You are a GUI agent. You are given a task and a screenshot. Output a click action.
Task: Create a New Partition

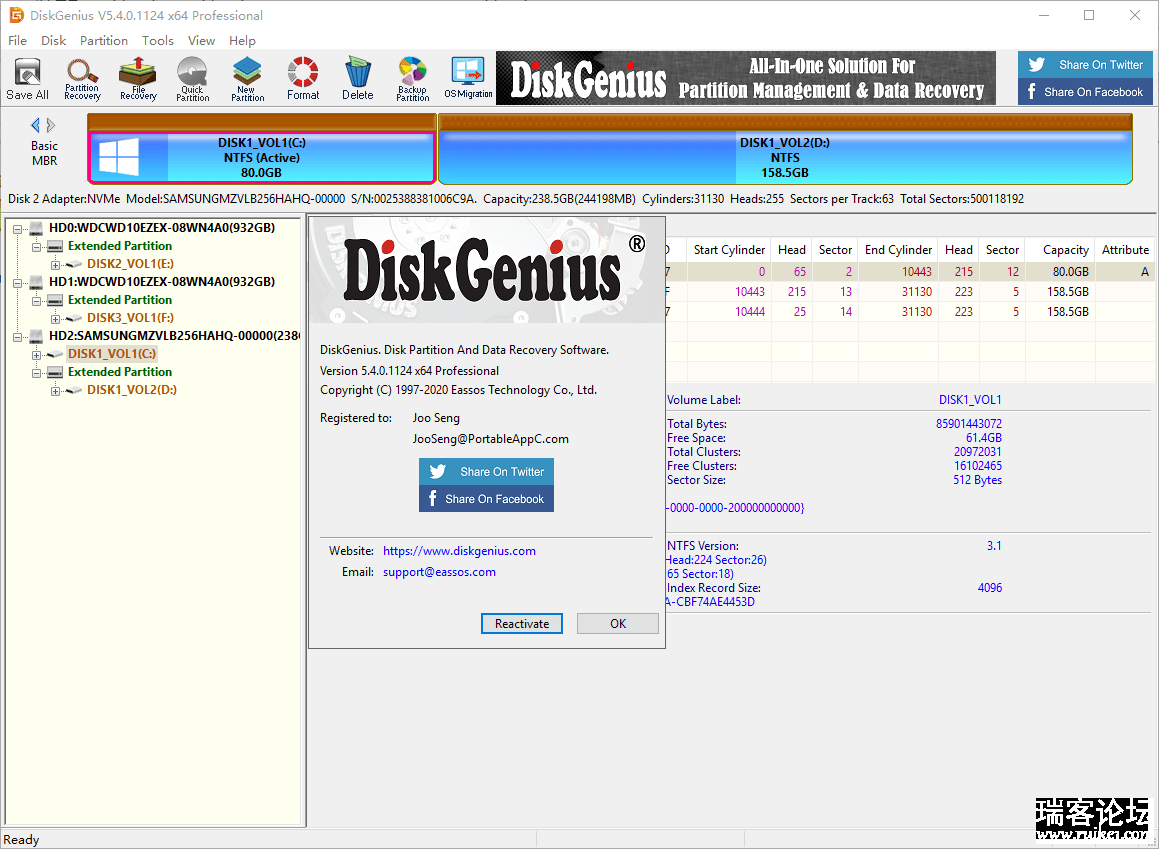click(247, 78)
